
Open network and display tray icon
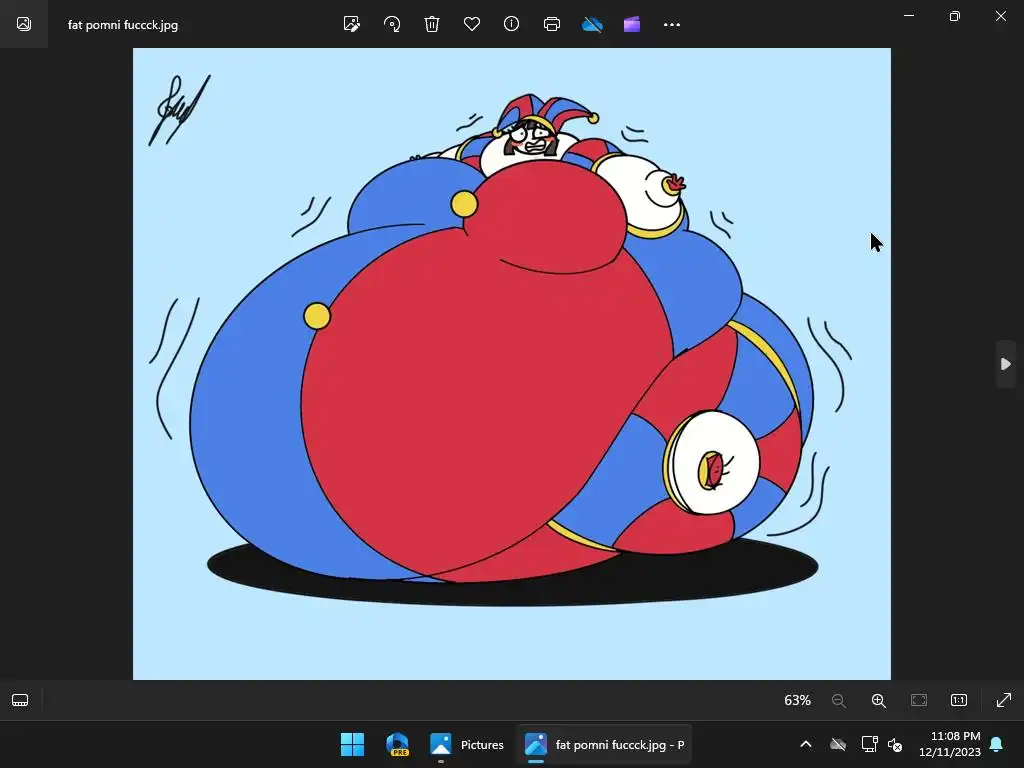pos(869,744)
